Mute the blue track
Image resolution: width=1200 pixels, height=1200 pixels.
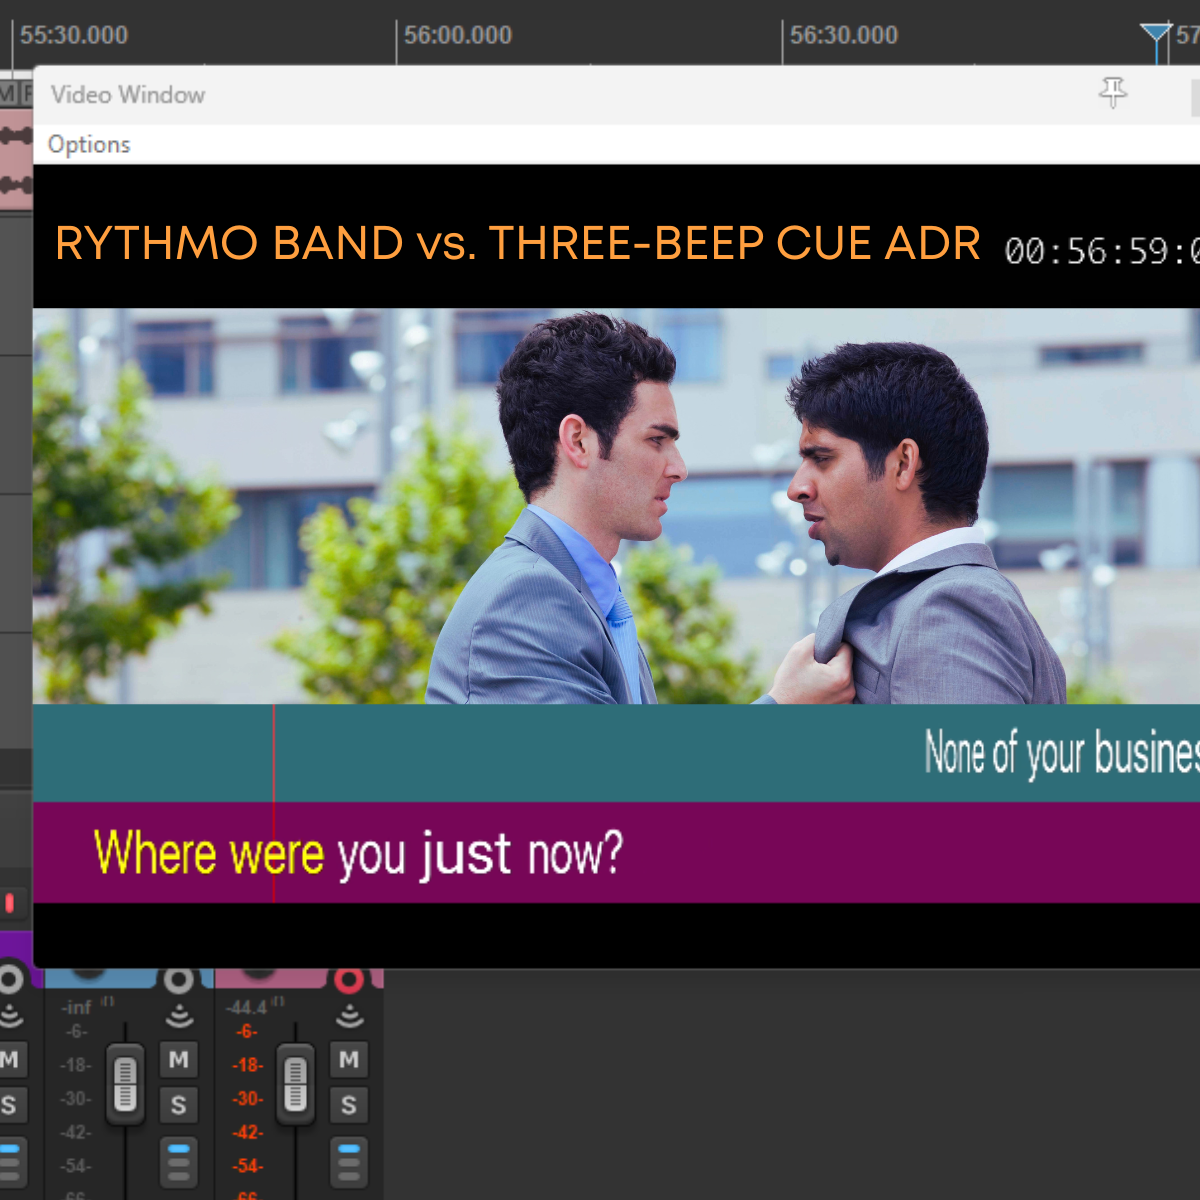click(x=179, y=1059)
